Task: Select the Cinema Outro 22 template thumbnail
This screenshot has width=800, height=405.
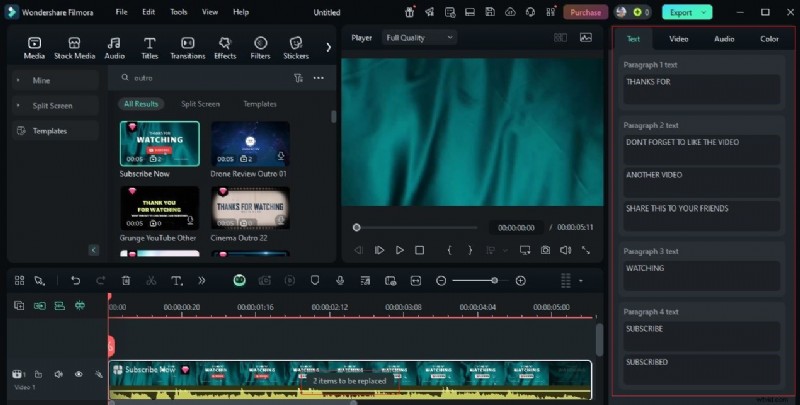Action: click(250, 208)
